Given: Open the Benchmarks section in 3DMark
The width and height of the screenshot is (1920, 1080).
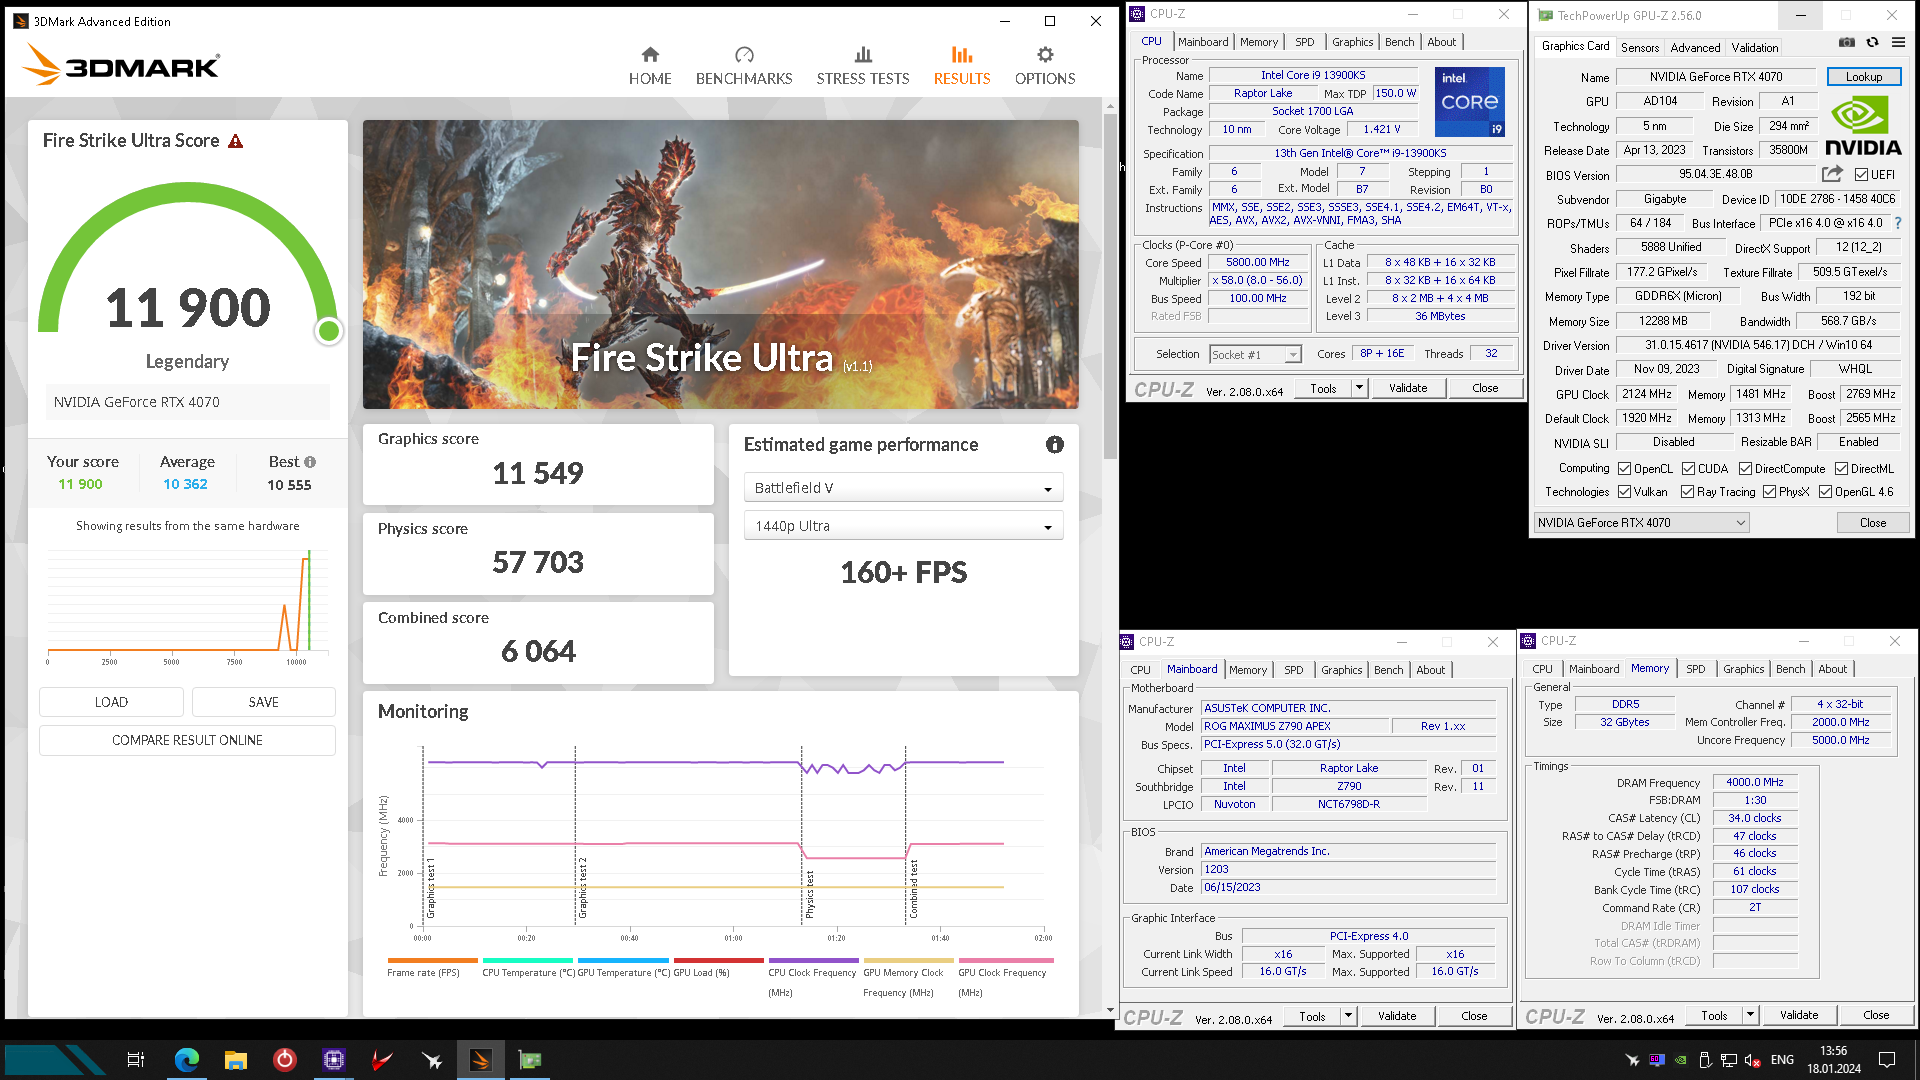Looking at the screenshot, I should pyautogui.click(x=744, y=66).
